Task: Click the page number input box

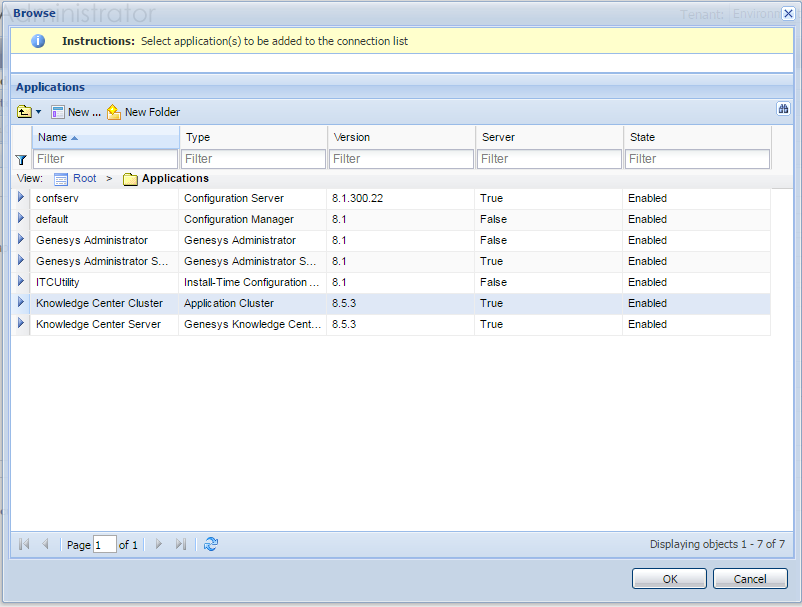Action: click(105, 545)
